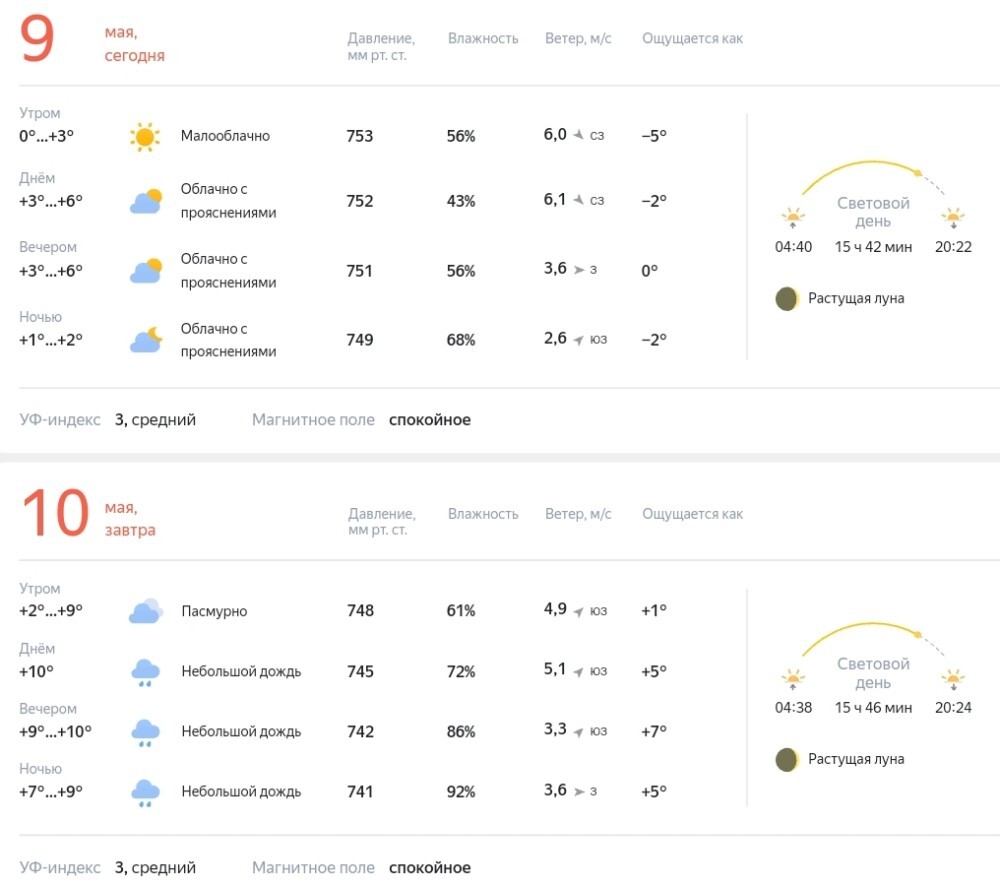Click the humidity value 86%

pos(461,732)
